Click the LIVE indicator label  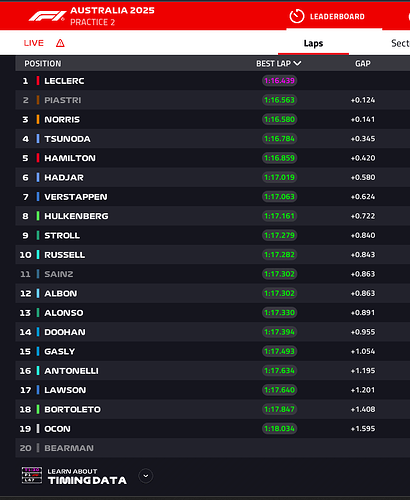[x=34, y=43]
